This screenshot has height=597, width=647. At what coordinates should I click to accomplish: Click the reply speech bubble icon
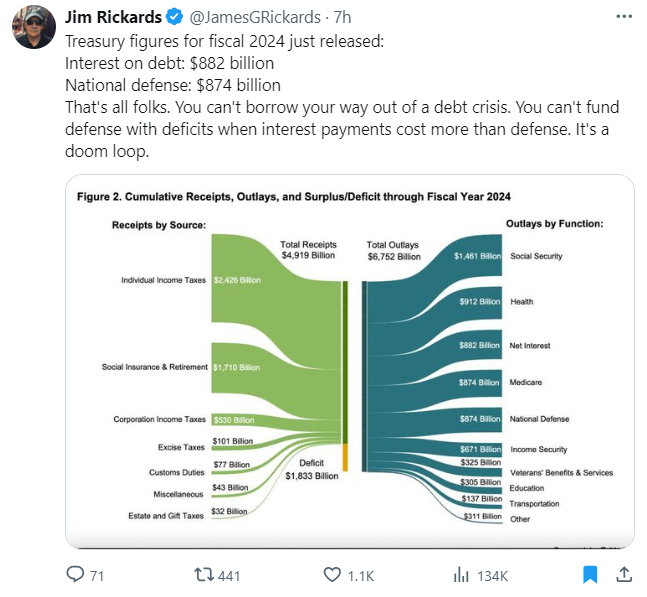pyautogui.click(x=75, y=575)
